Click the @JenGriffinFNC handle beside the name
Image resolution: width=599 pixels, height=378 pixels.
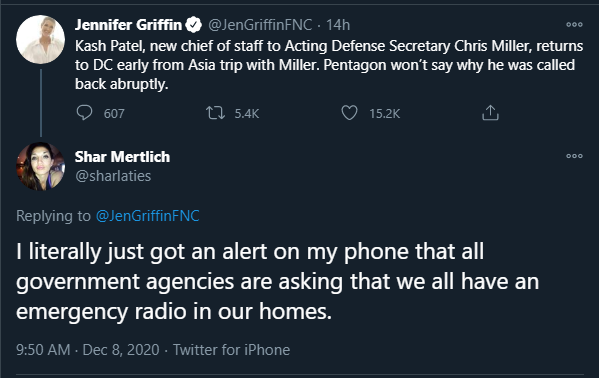pos(260,25)
